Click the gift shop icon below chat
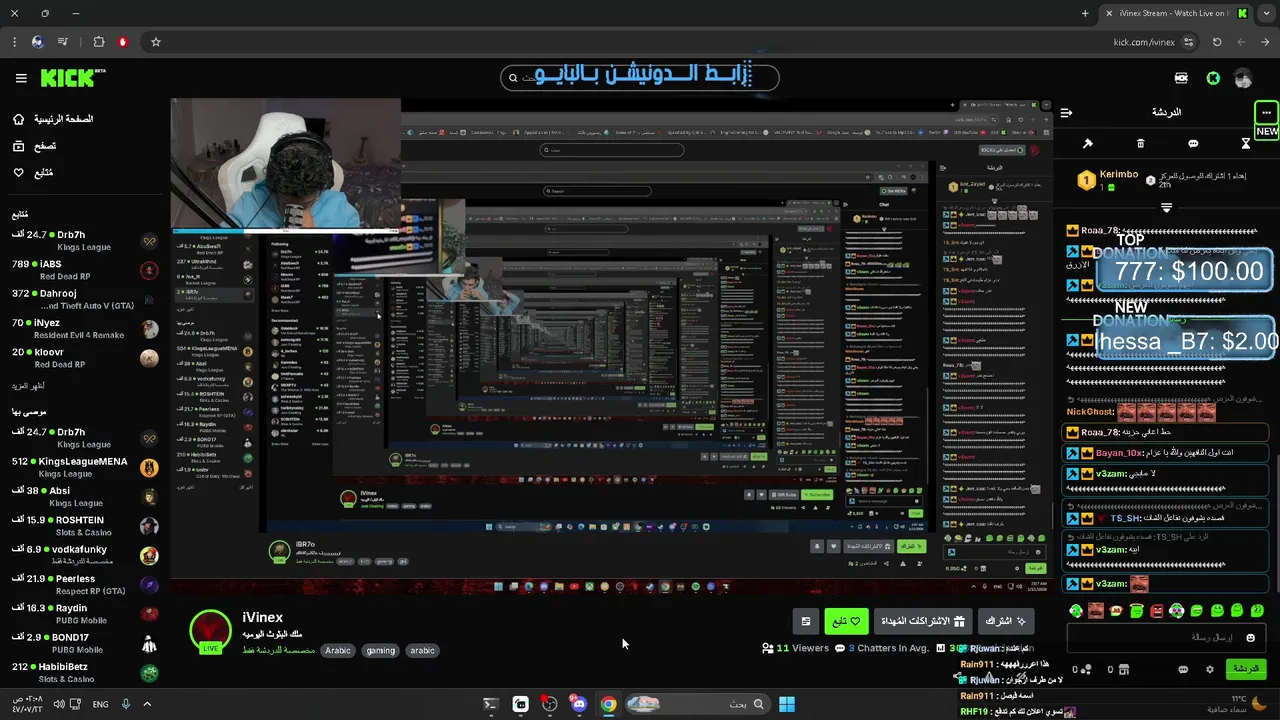The image size is (1280, 720). coord(1123,669)
